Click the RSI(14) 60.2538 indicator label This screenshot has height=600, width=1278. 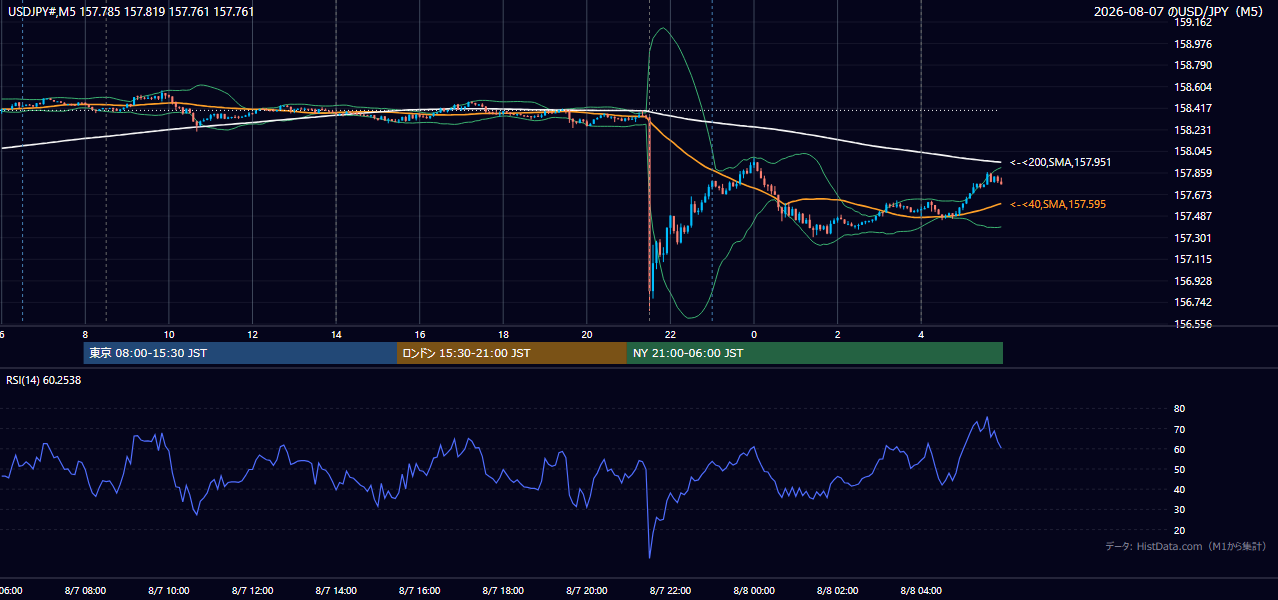[x=43, y=380]
